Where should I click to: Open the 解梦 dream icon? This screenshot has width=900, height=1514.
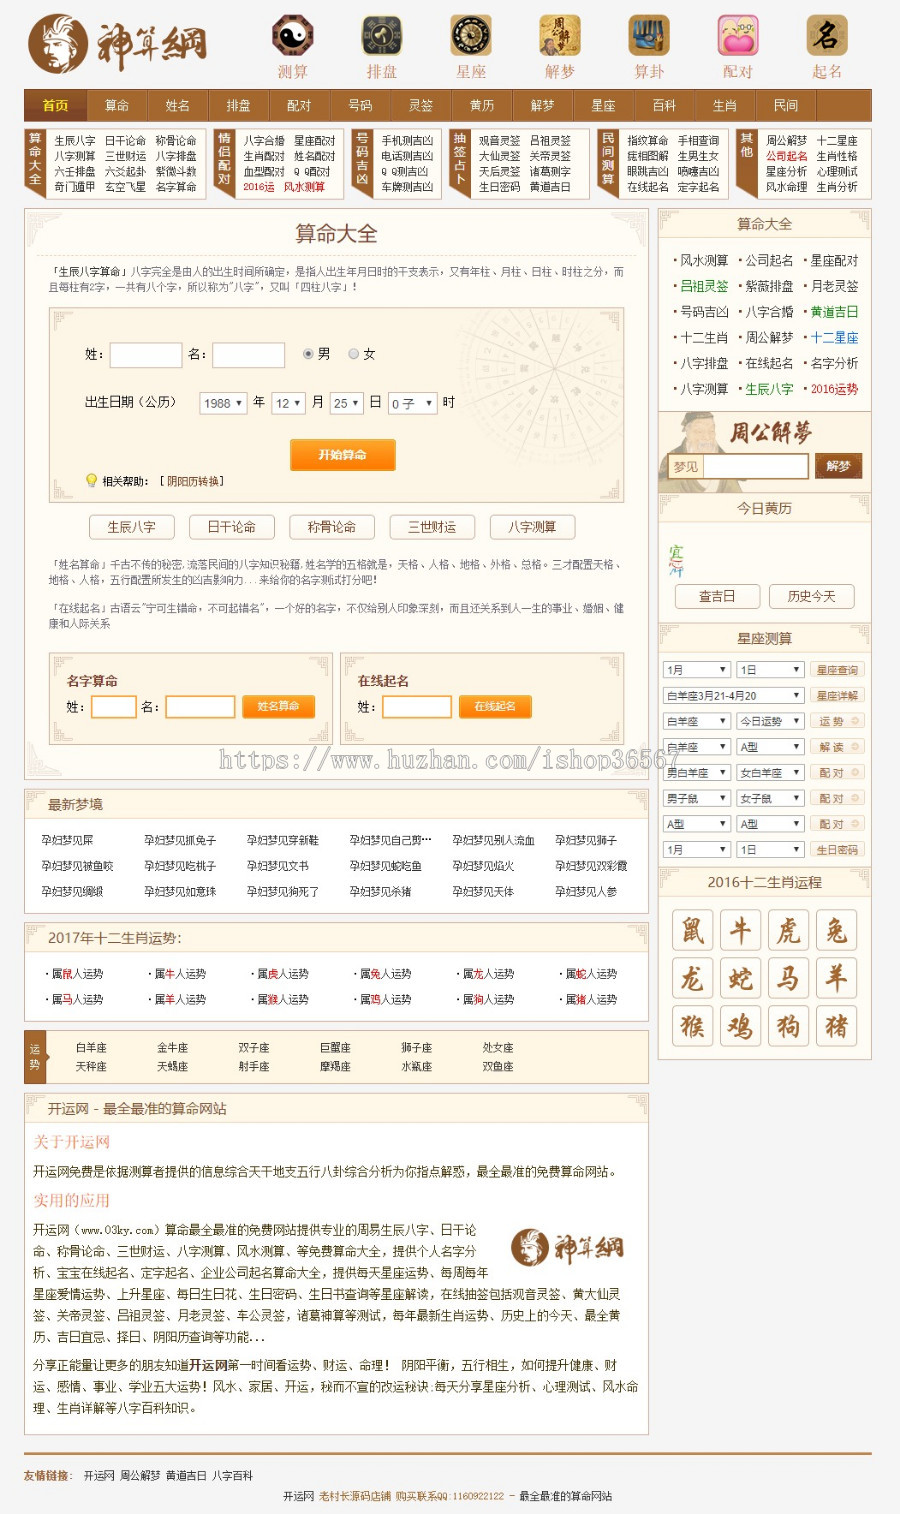click(559, 36)
